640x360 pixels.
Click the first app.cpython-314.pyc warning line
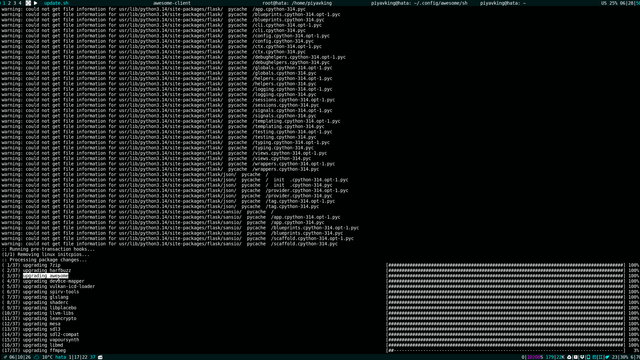tap(153, 9)
